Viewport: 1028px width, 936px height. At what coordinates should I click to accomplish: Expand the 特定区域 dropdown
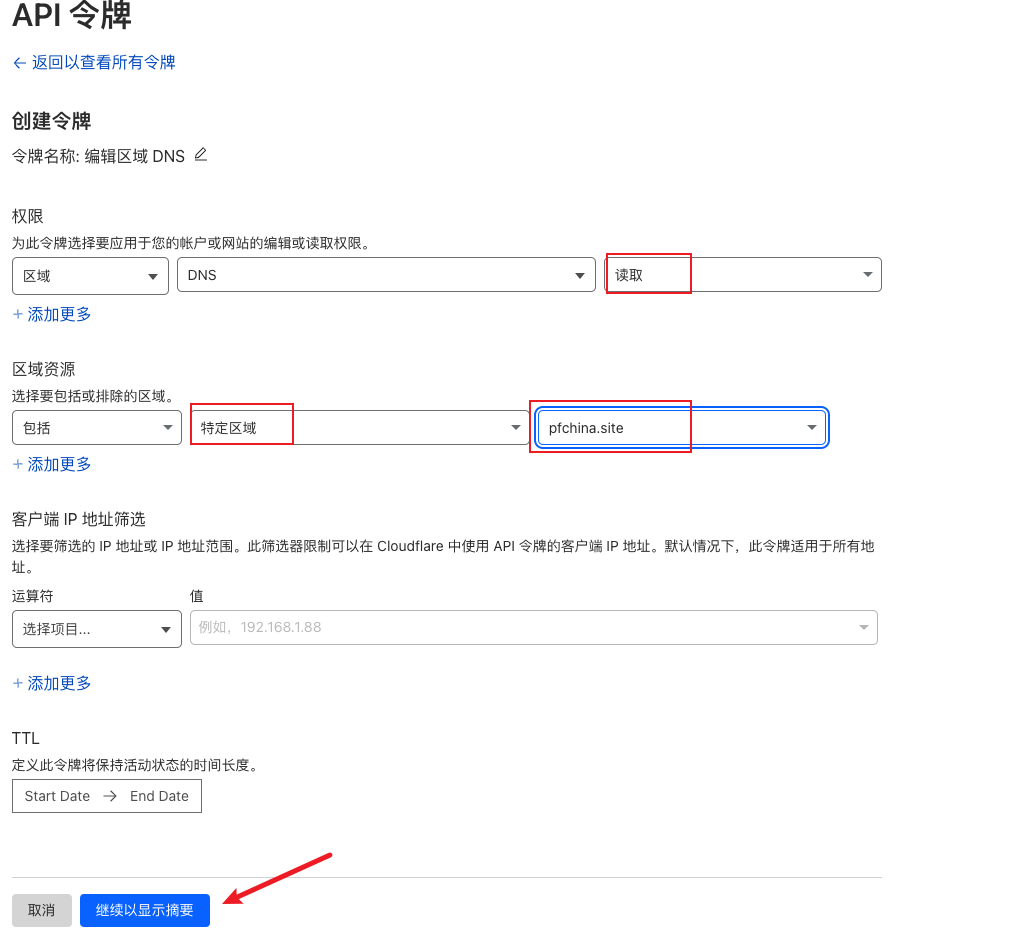coord(359,428)
